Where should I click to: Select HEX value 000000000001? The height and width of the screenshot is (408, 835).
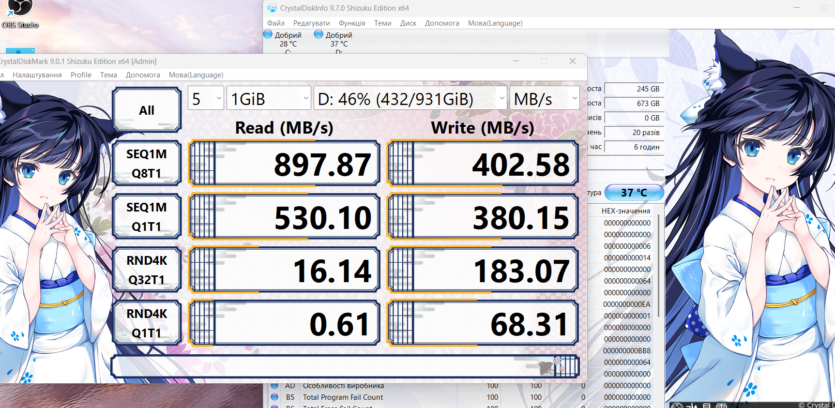click(627, 316)
